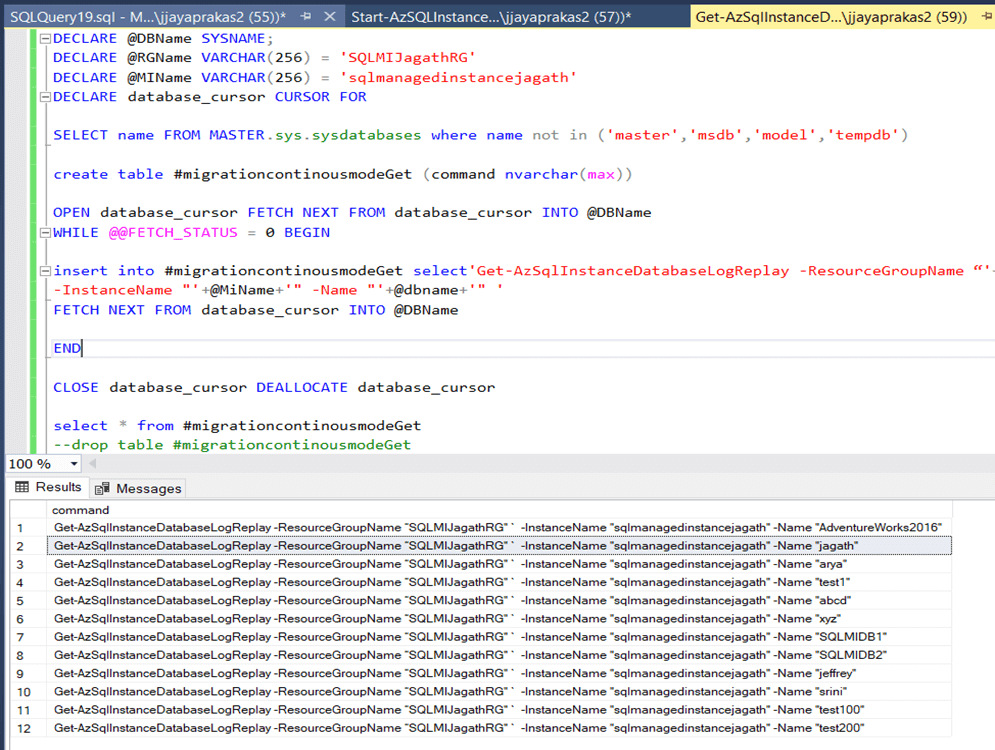This screenshot has width=995, height=750.
Task: Show the Results grid tab
Action: coord(48,488)
